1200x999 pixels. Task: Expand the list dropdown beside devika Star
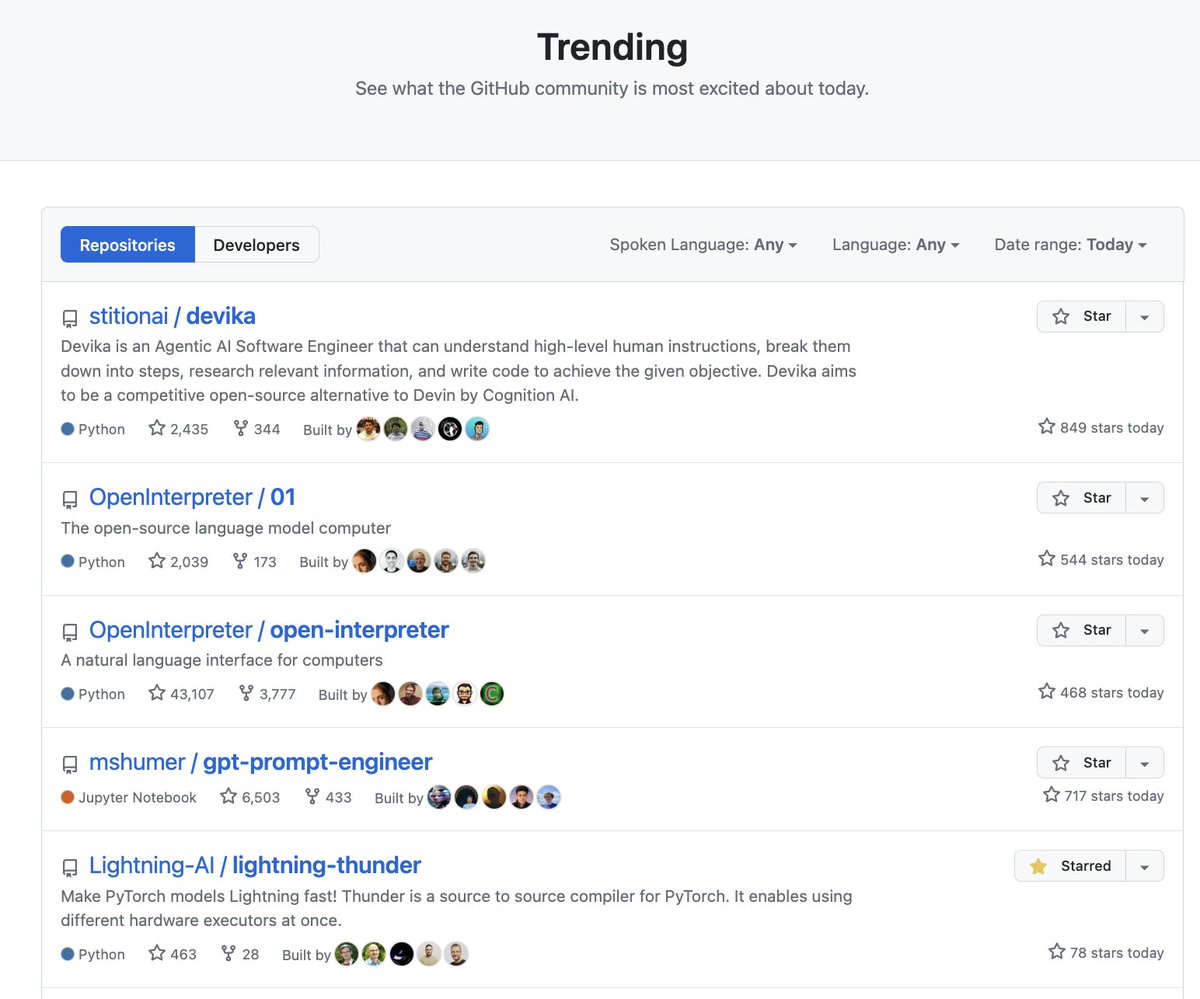tap(1145, 316)
